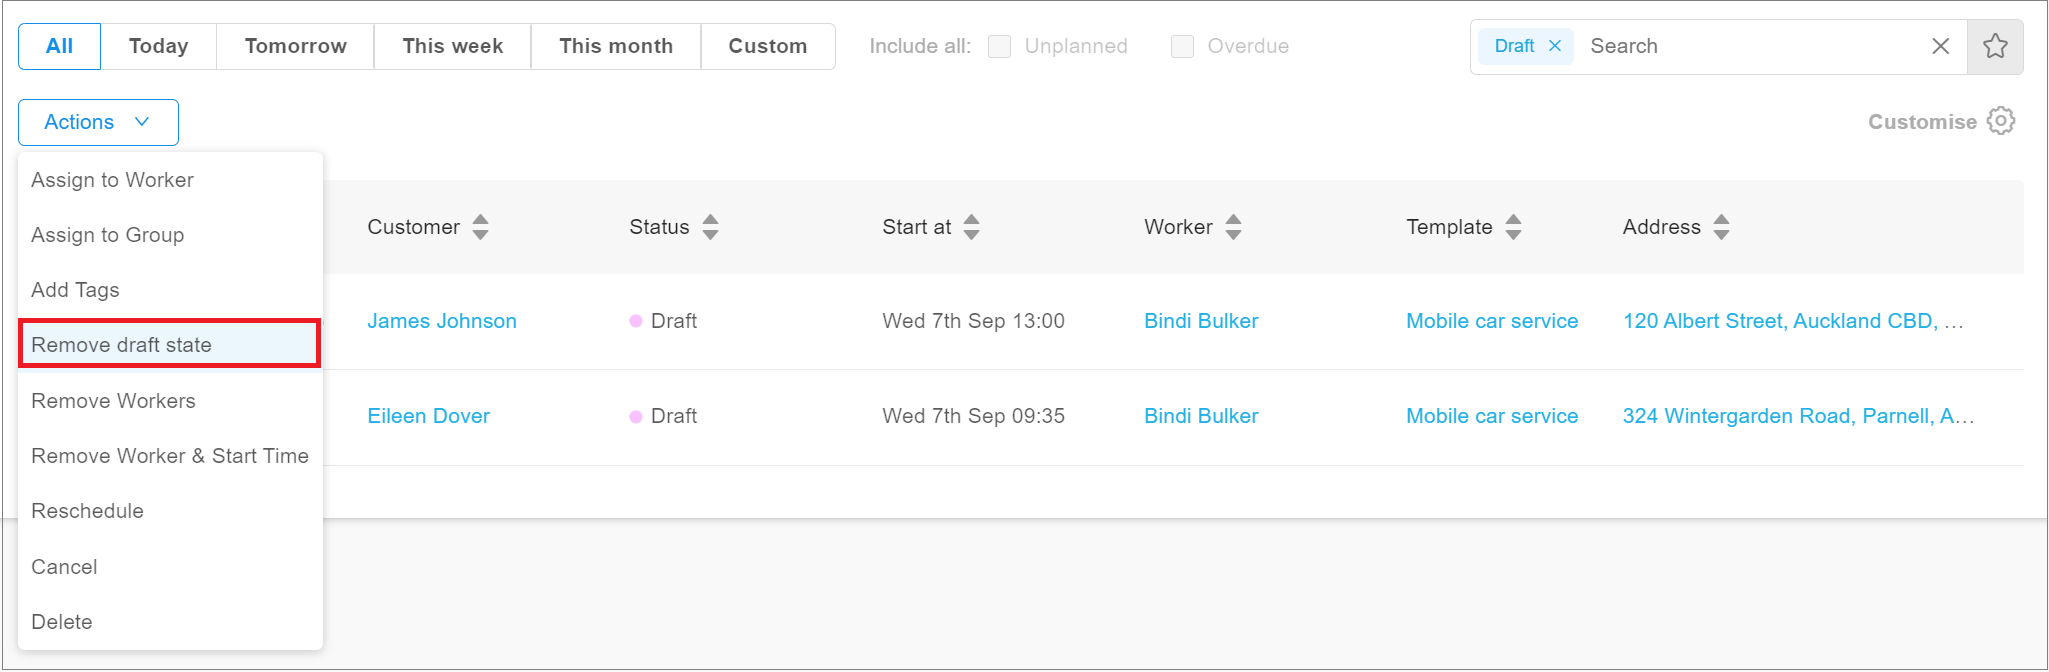The width and height of the screenshot is (2049, 672).
Task: Sort by Customer column arrows
Action: coord(481,227)
